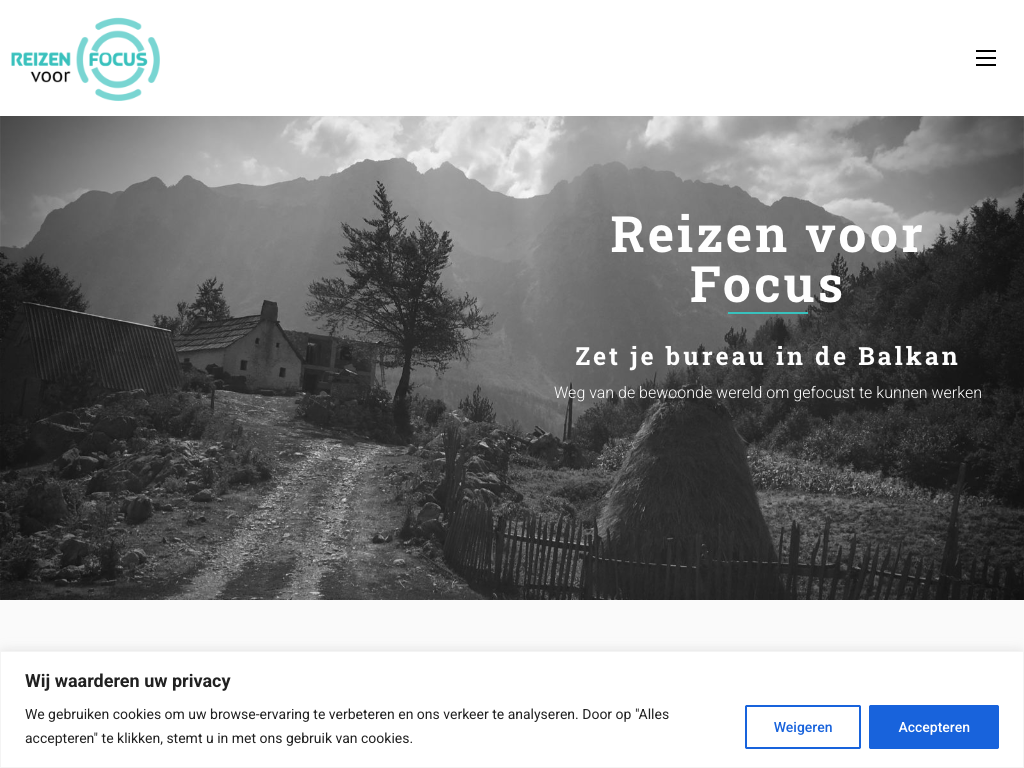Click the 'Zet je bureau in de Balkan' subheading
The width and height of the screenshot is (1024, 768).
coord(767,357)
